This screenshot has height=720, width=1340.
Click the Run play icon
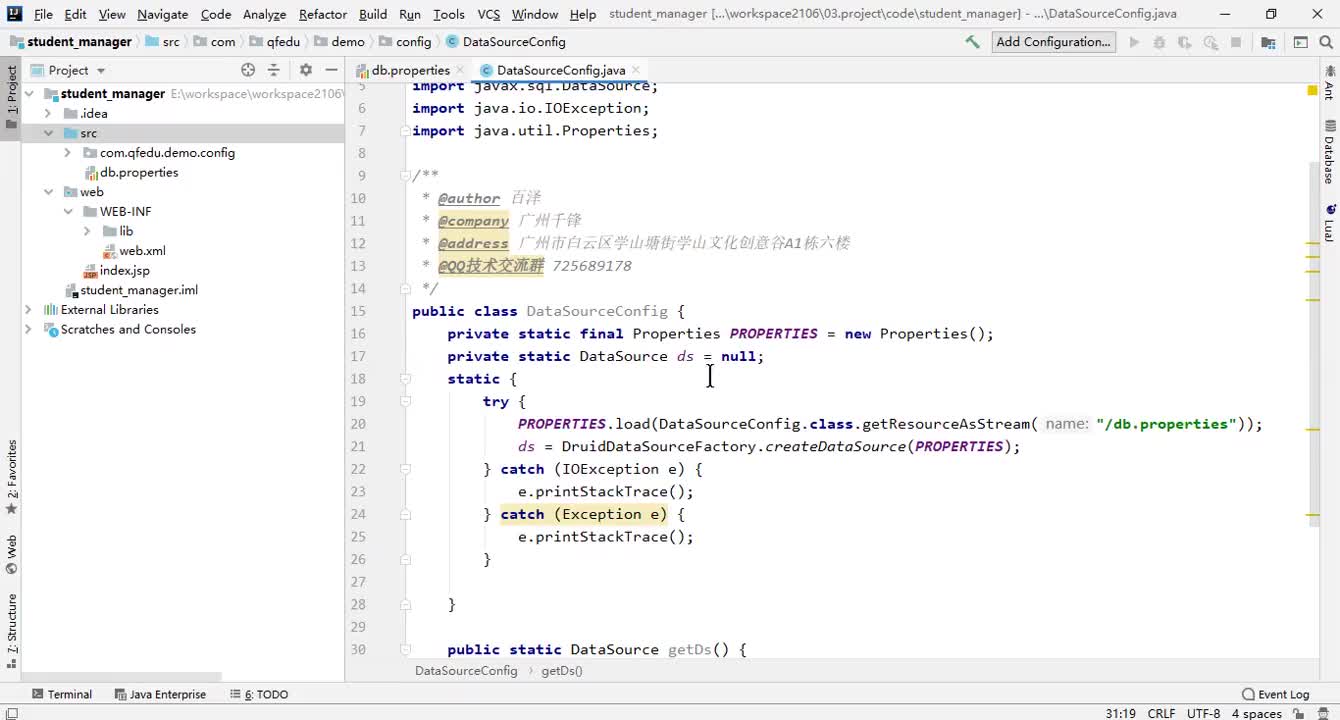coord(1134,42)
